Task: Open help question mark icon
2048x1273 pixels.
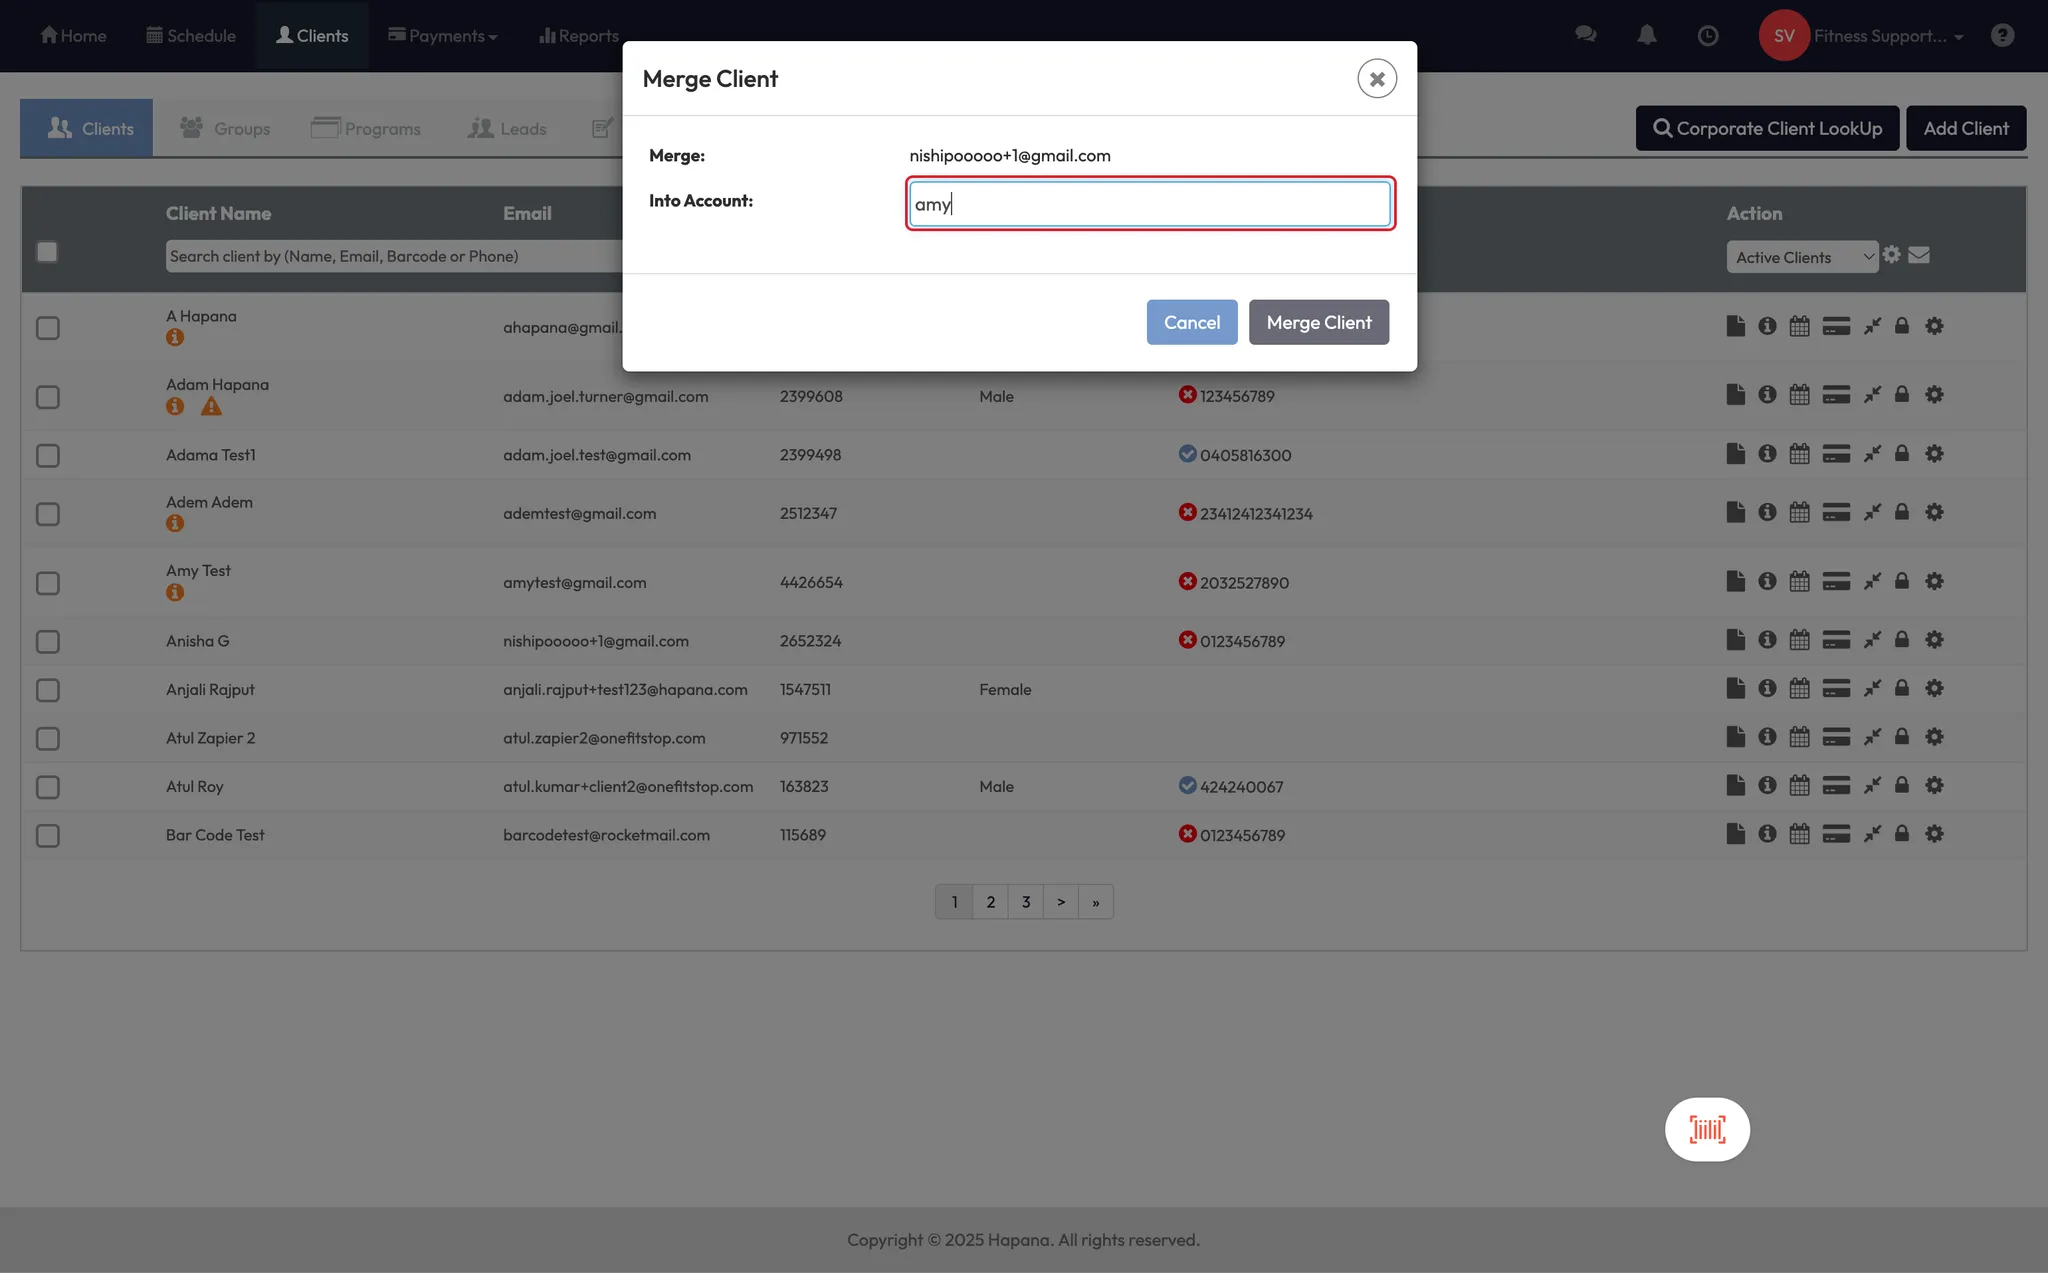Action: coord(2001,35)
